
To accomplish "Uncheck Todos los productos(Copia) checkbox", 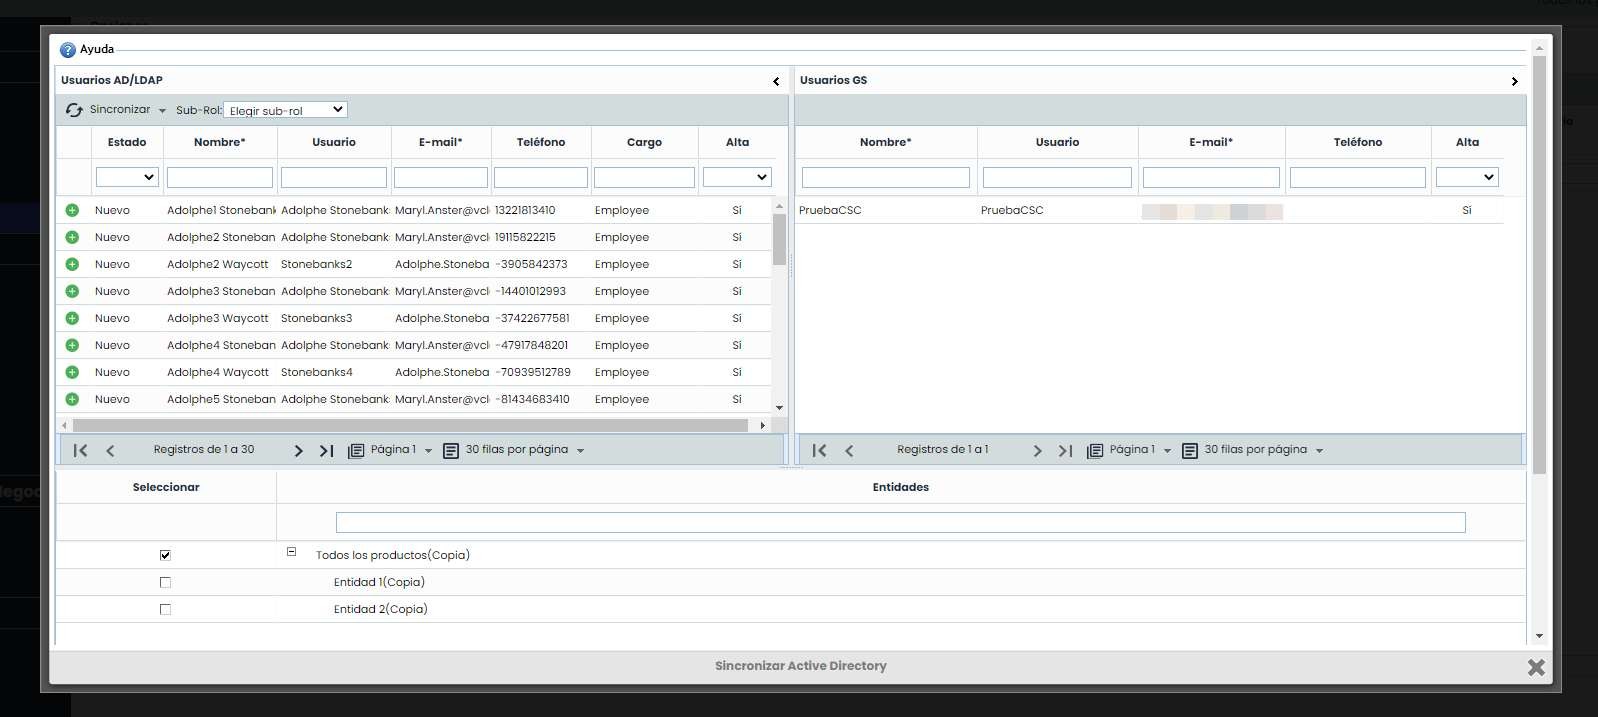I will pyautogui.click(x=165, y=555).
